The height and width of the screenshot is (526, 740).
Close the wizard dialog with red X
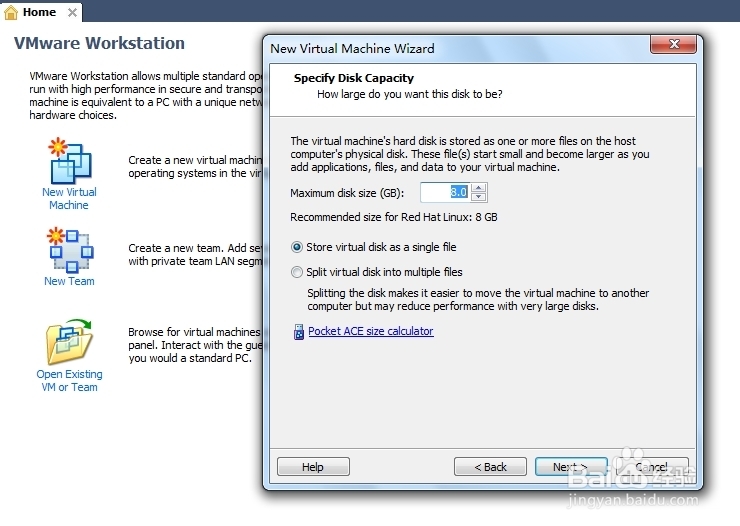(673, 44)
